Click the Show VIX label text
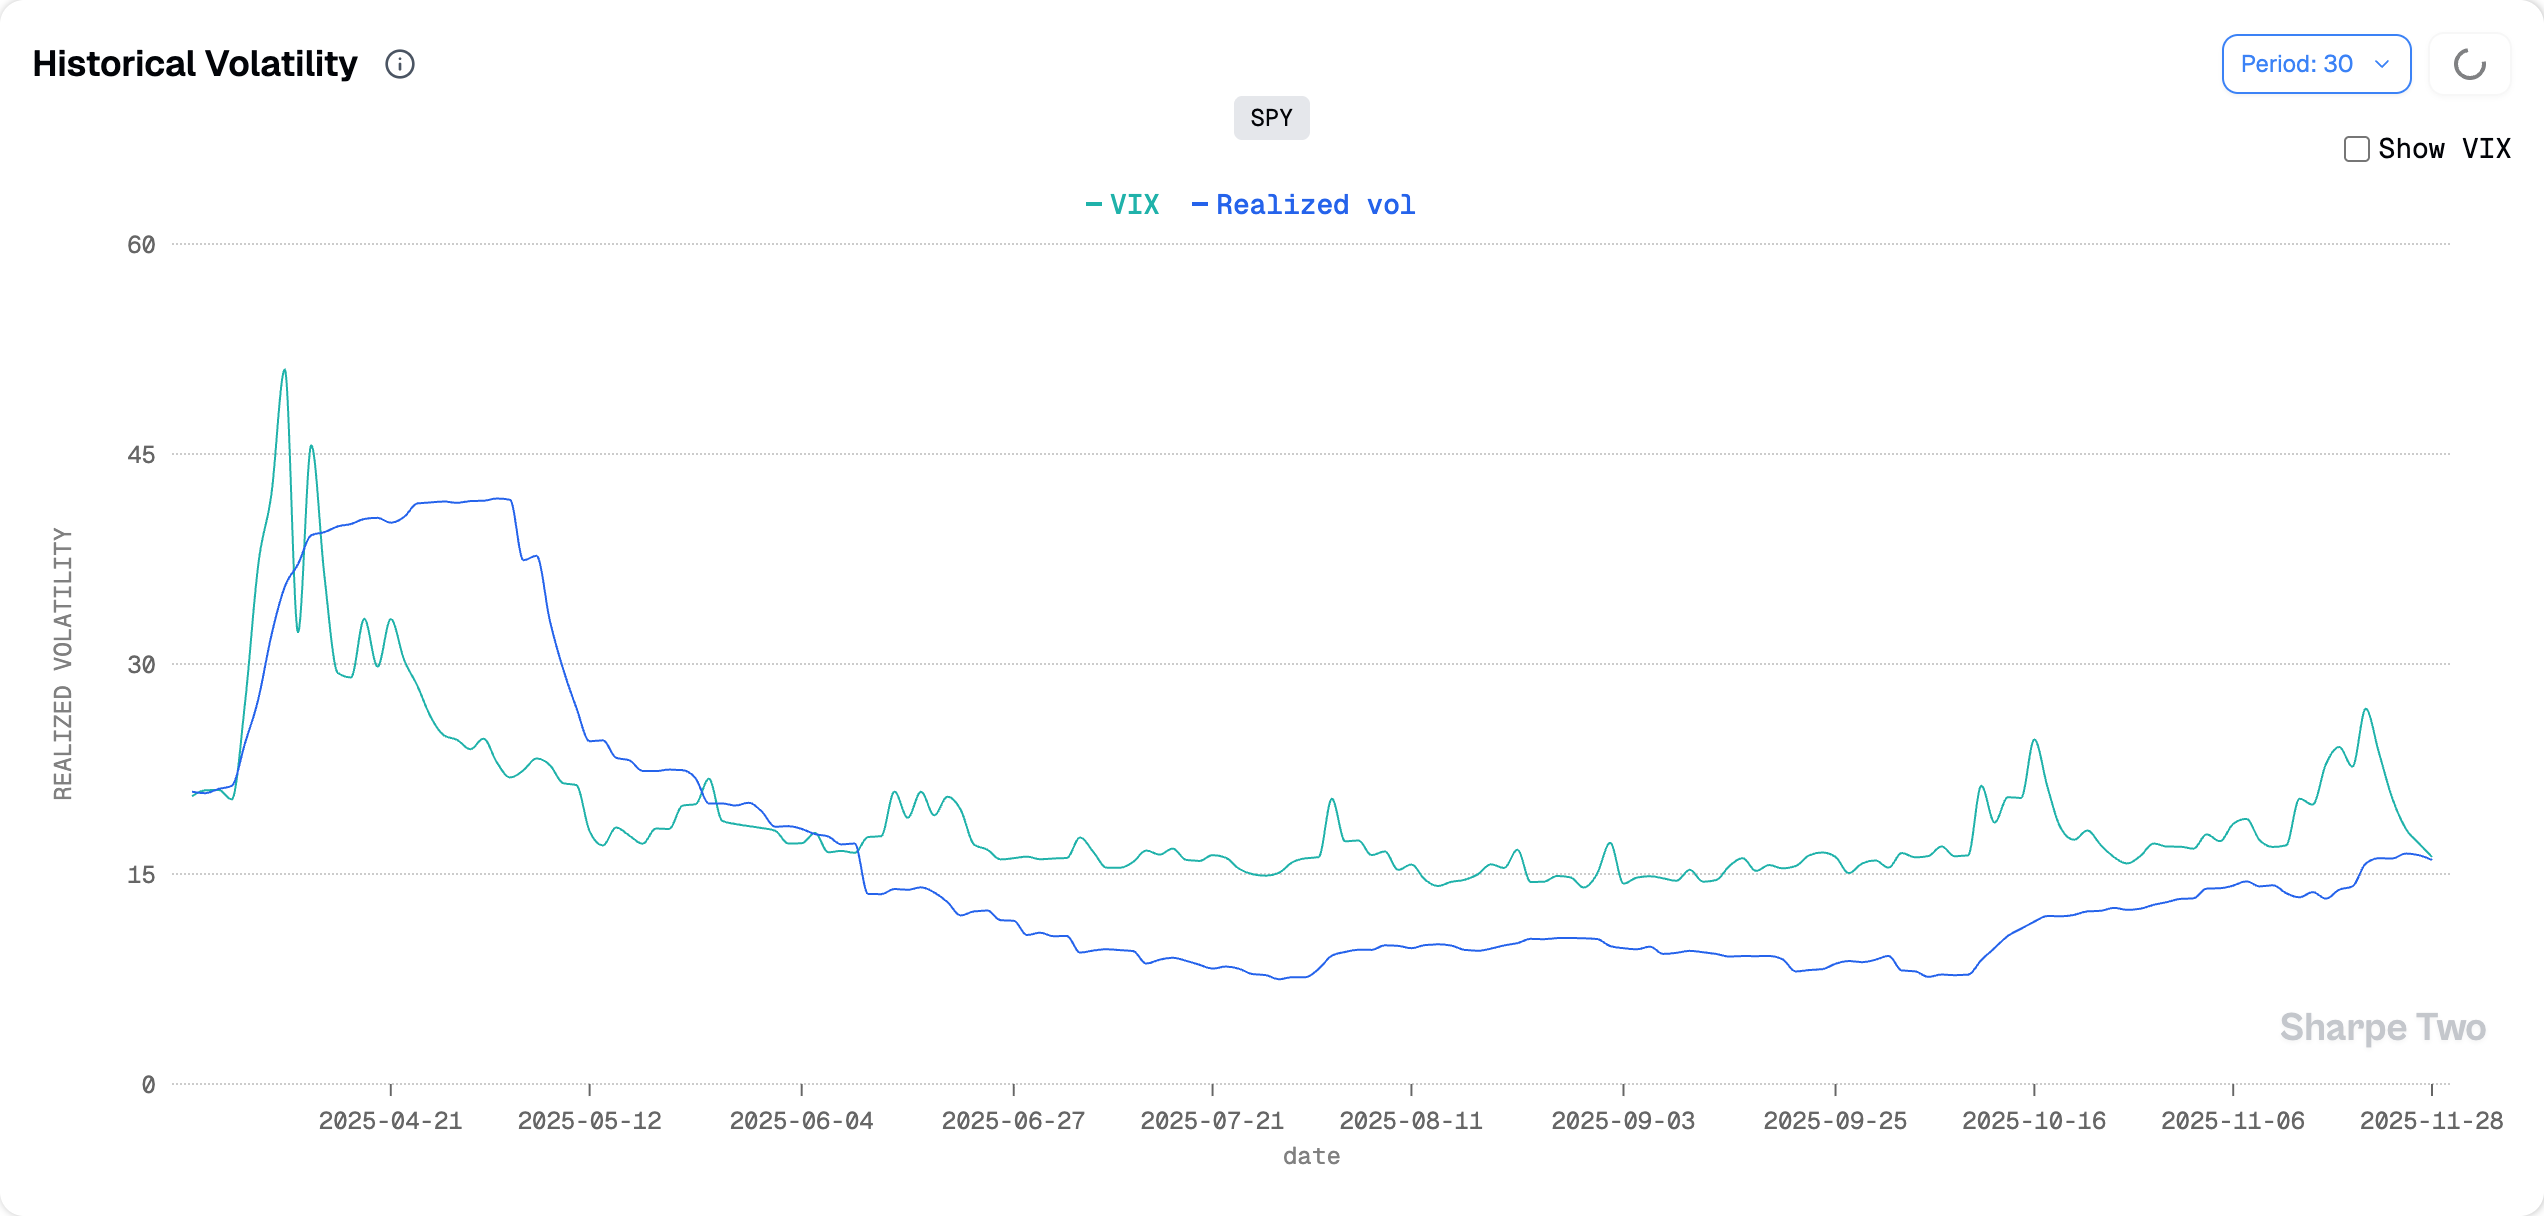Screen dimensions: 2544x1216 click(x=2444, y=149)
